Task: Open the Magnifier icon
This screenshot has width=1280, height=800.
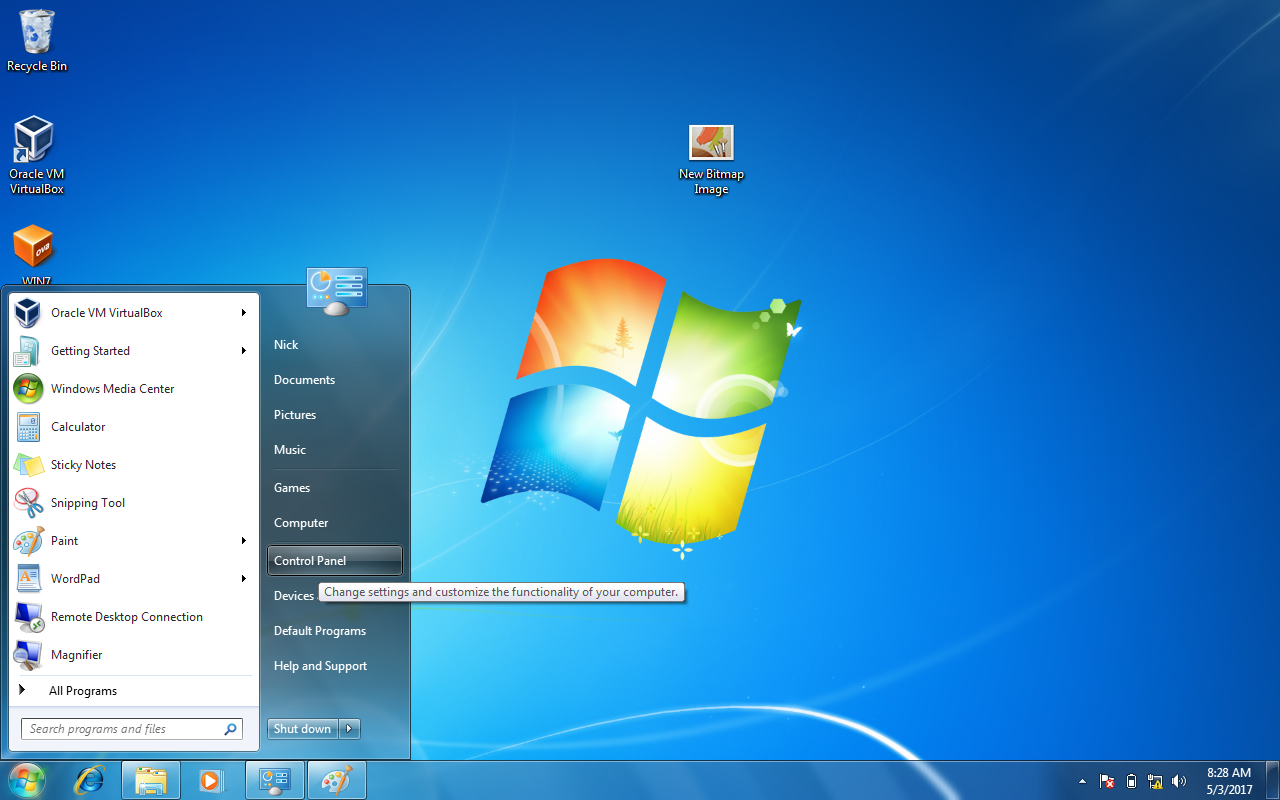Action: click(x=28, y=655)
